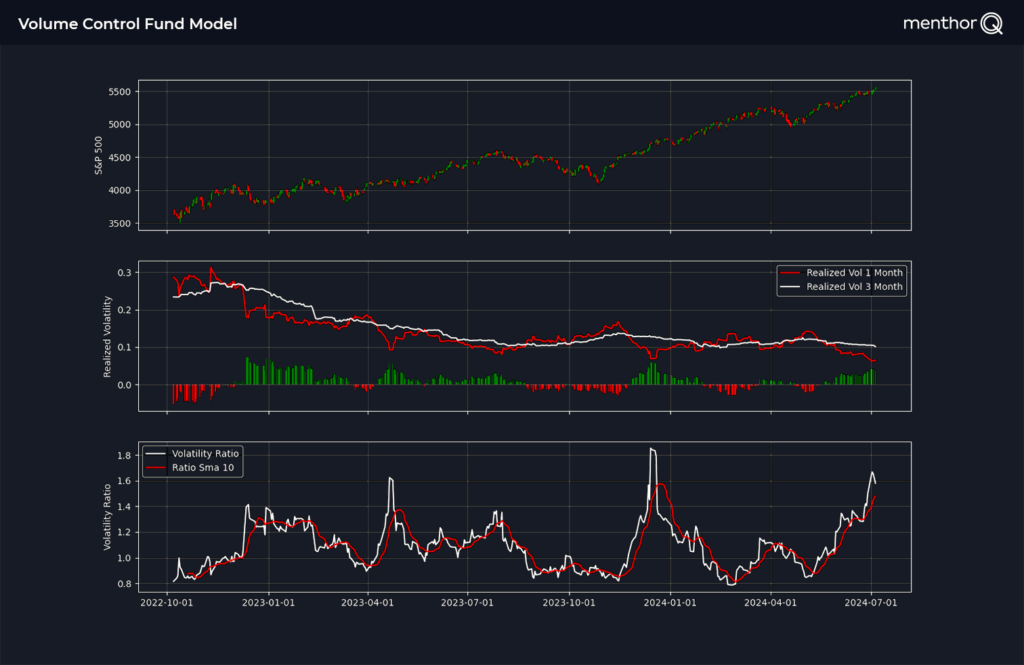The height and width of the screenshot is (665, 1024).
Task: Click the white line swatch for Volatility Ratio
Action: (x=156, y=453)
